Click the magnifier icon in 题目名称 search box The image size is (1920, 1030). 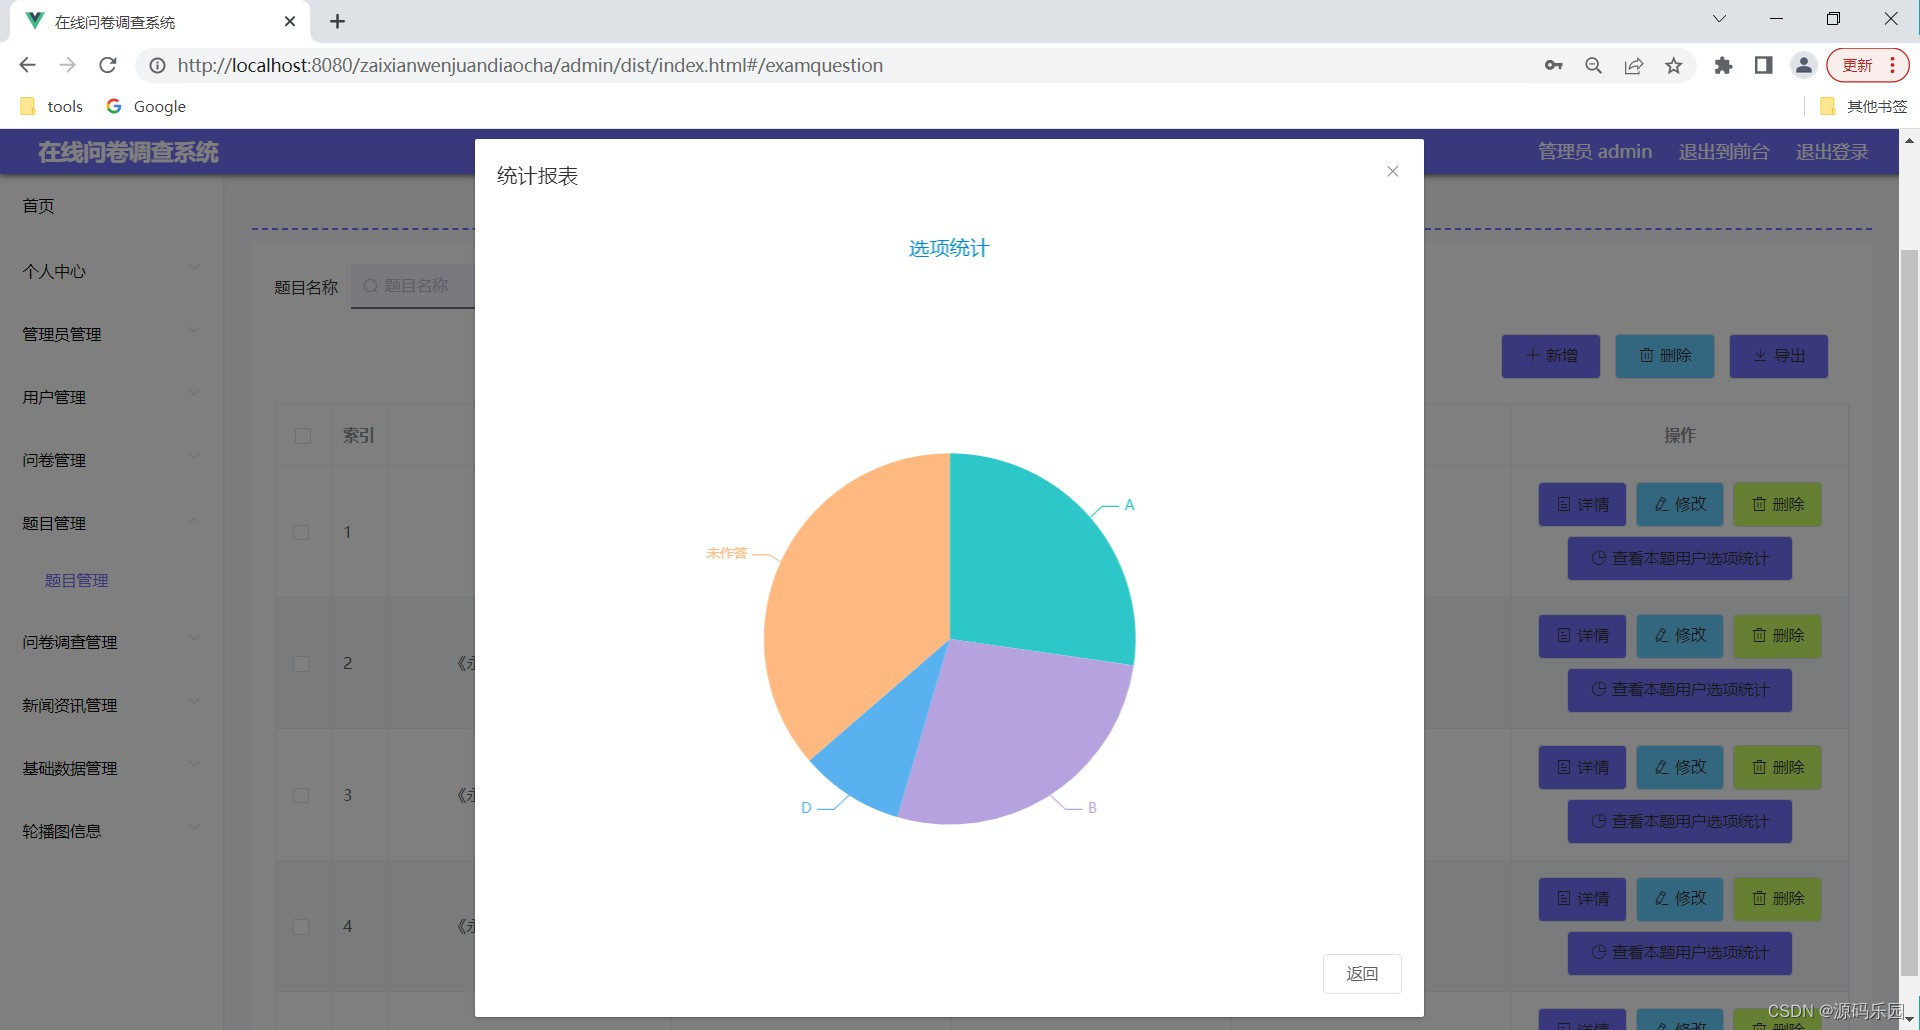(370, 286)
